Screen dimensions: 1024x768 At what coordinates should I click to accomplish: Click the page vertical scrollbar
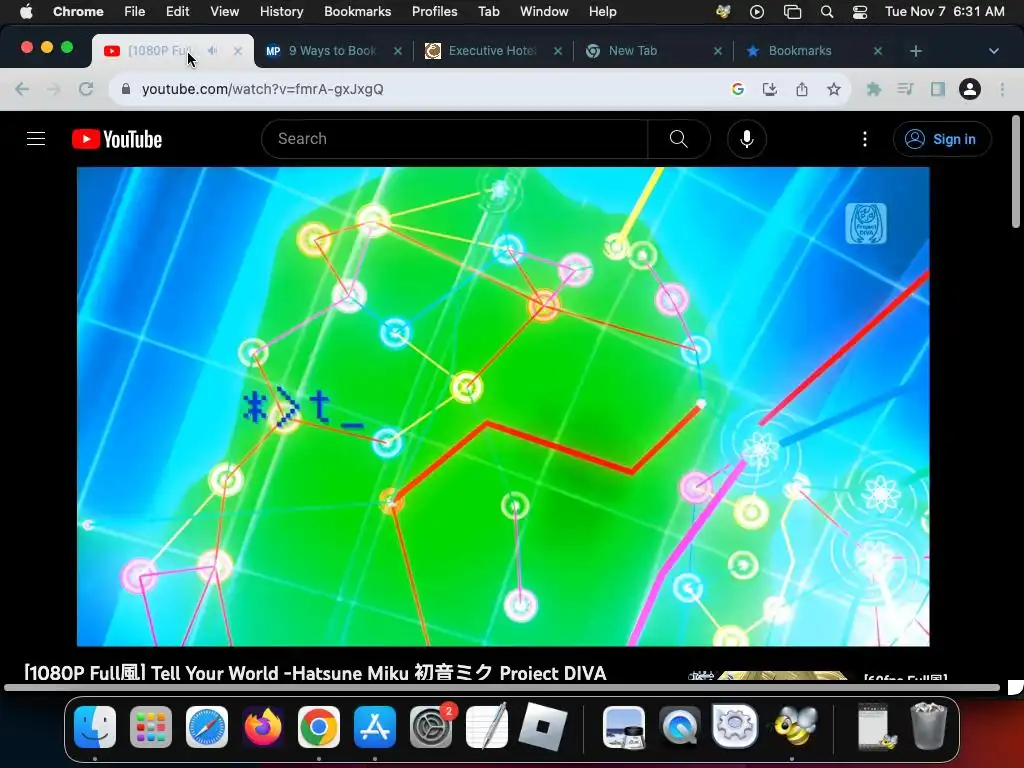click(x=1016, y=172)
